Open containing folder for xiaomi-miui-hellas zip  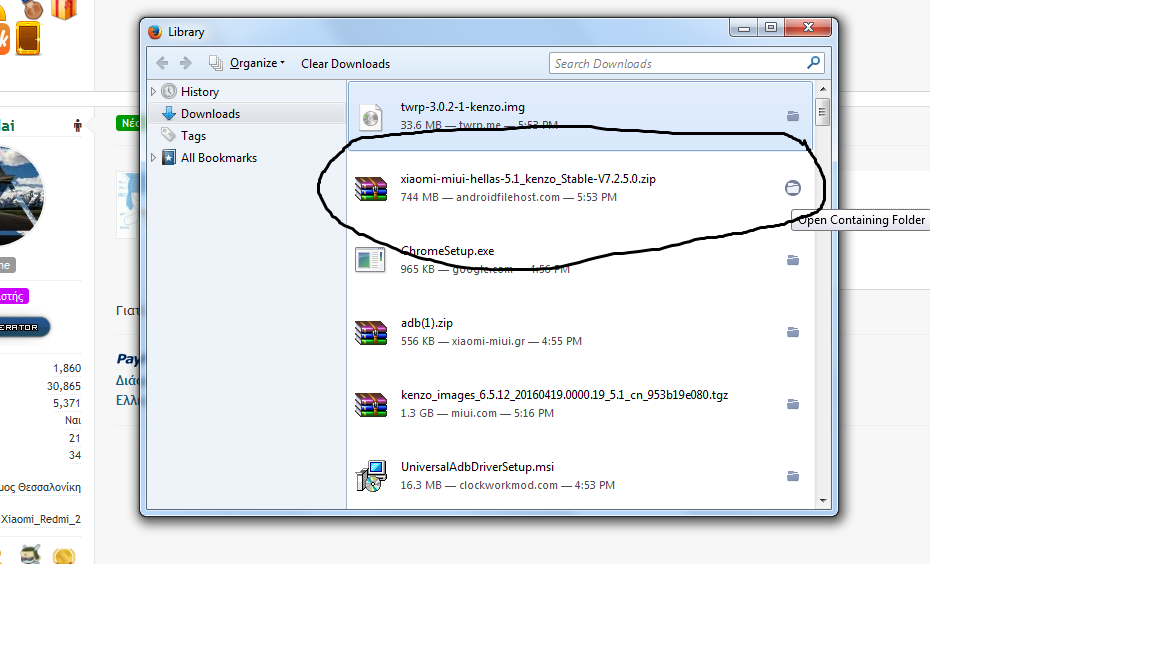[x=793, y=188]
